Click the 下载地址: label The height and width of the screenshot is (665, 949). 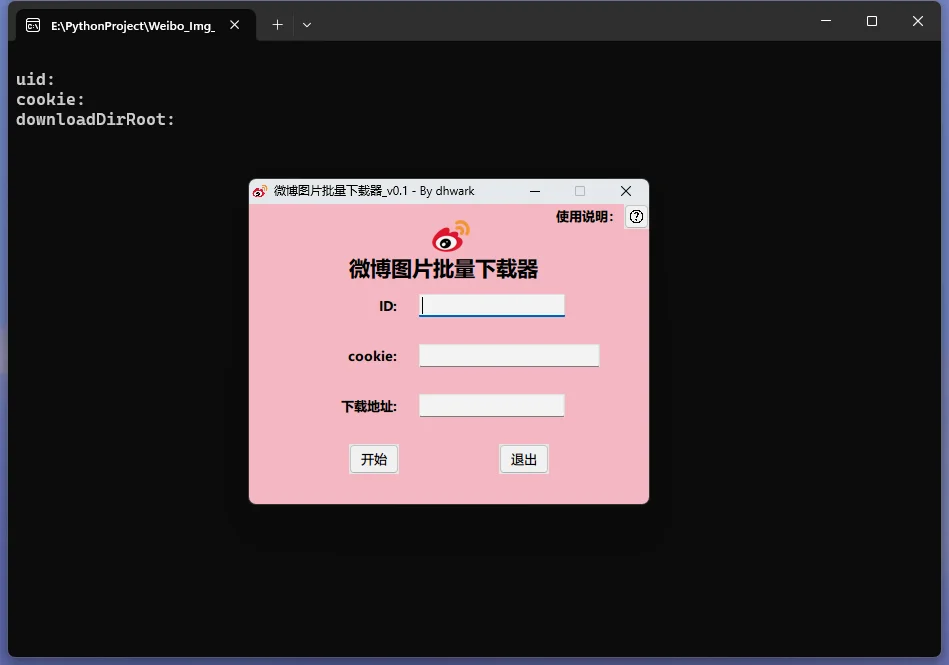(369, 406)
